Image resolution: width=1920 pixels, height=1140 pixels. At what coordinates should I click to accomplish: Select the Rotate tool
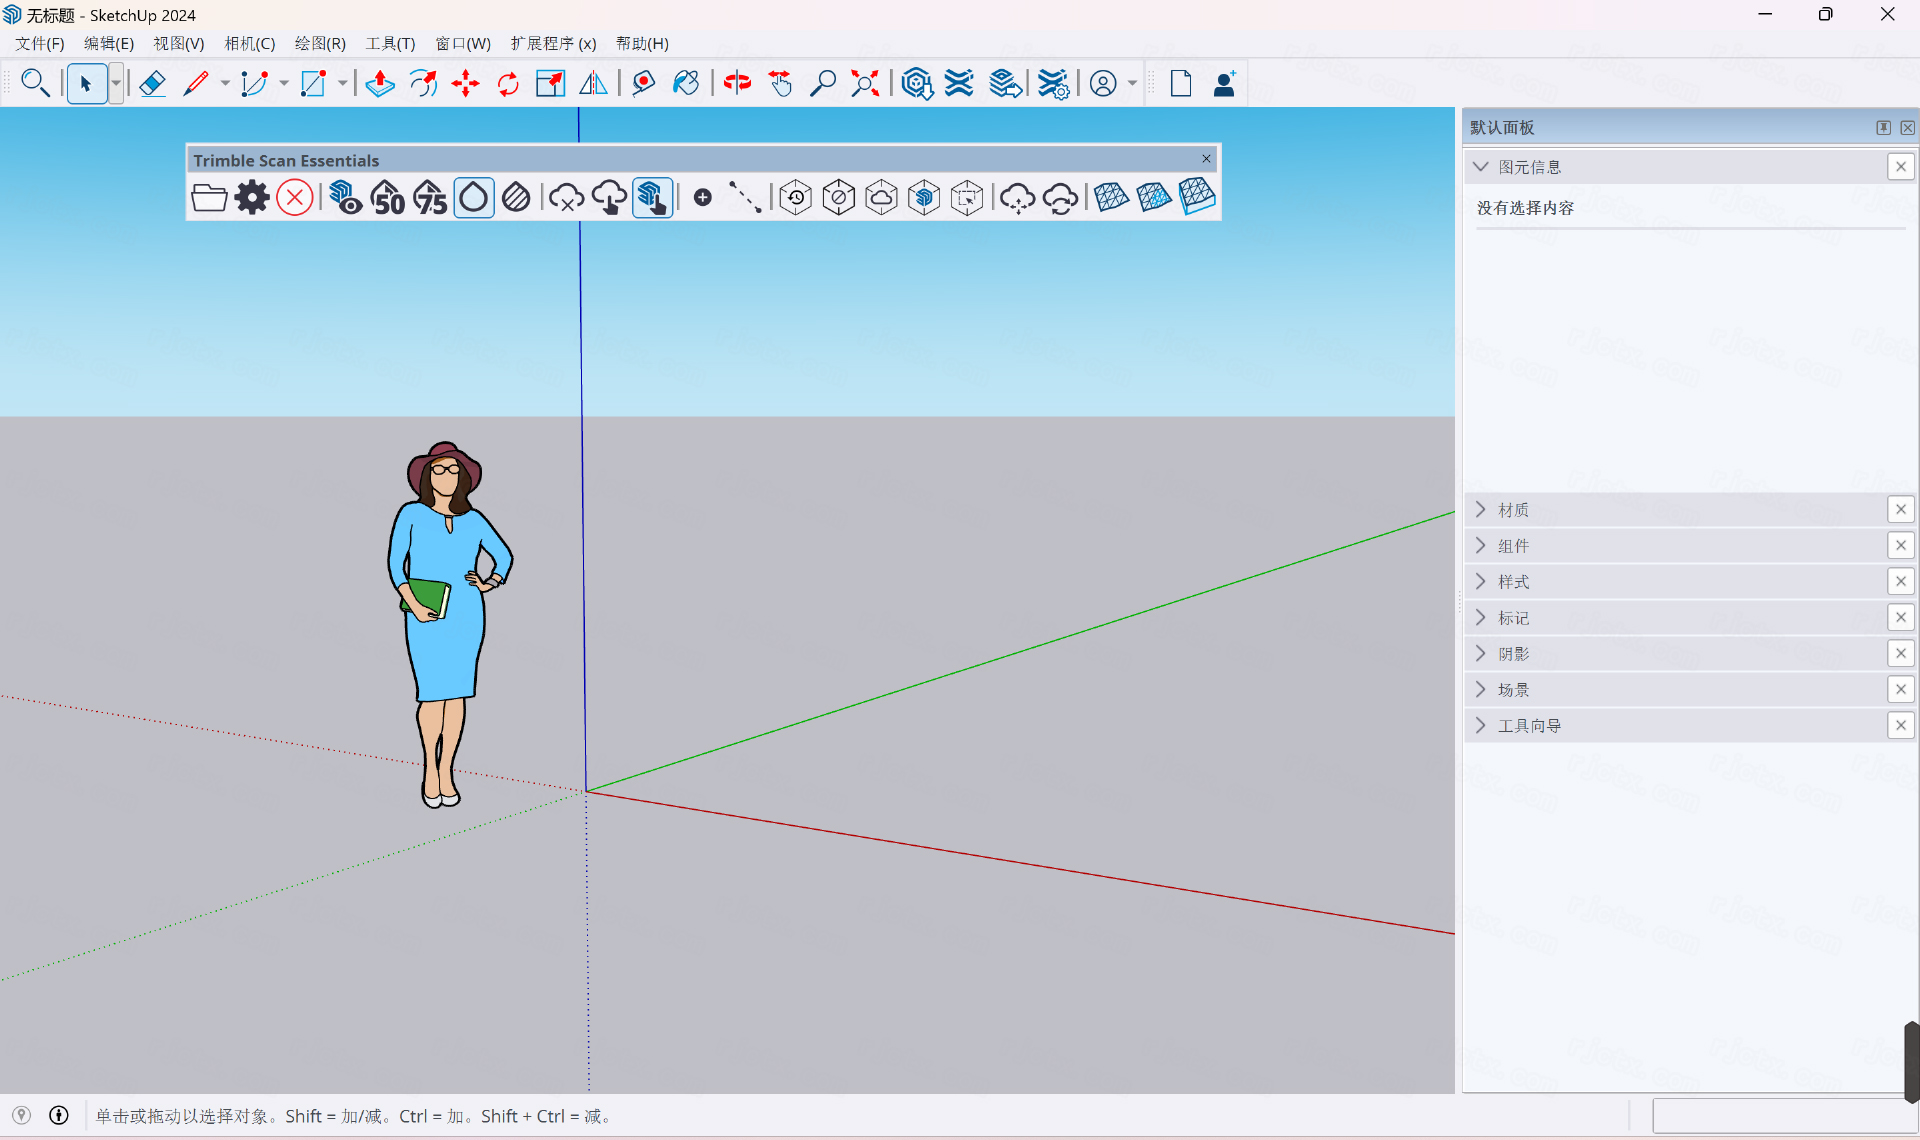point(508,83)
